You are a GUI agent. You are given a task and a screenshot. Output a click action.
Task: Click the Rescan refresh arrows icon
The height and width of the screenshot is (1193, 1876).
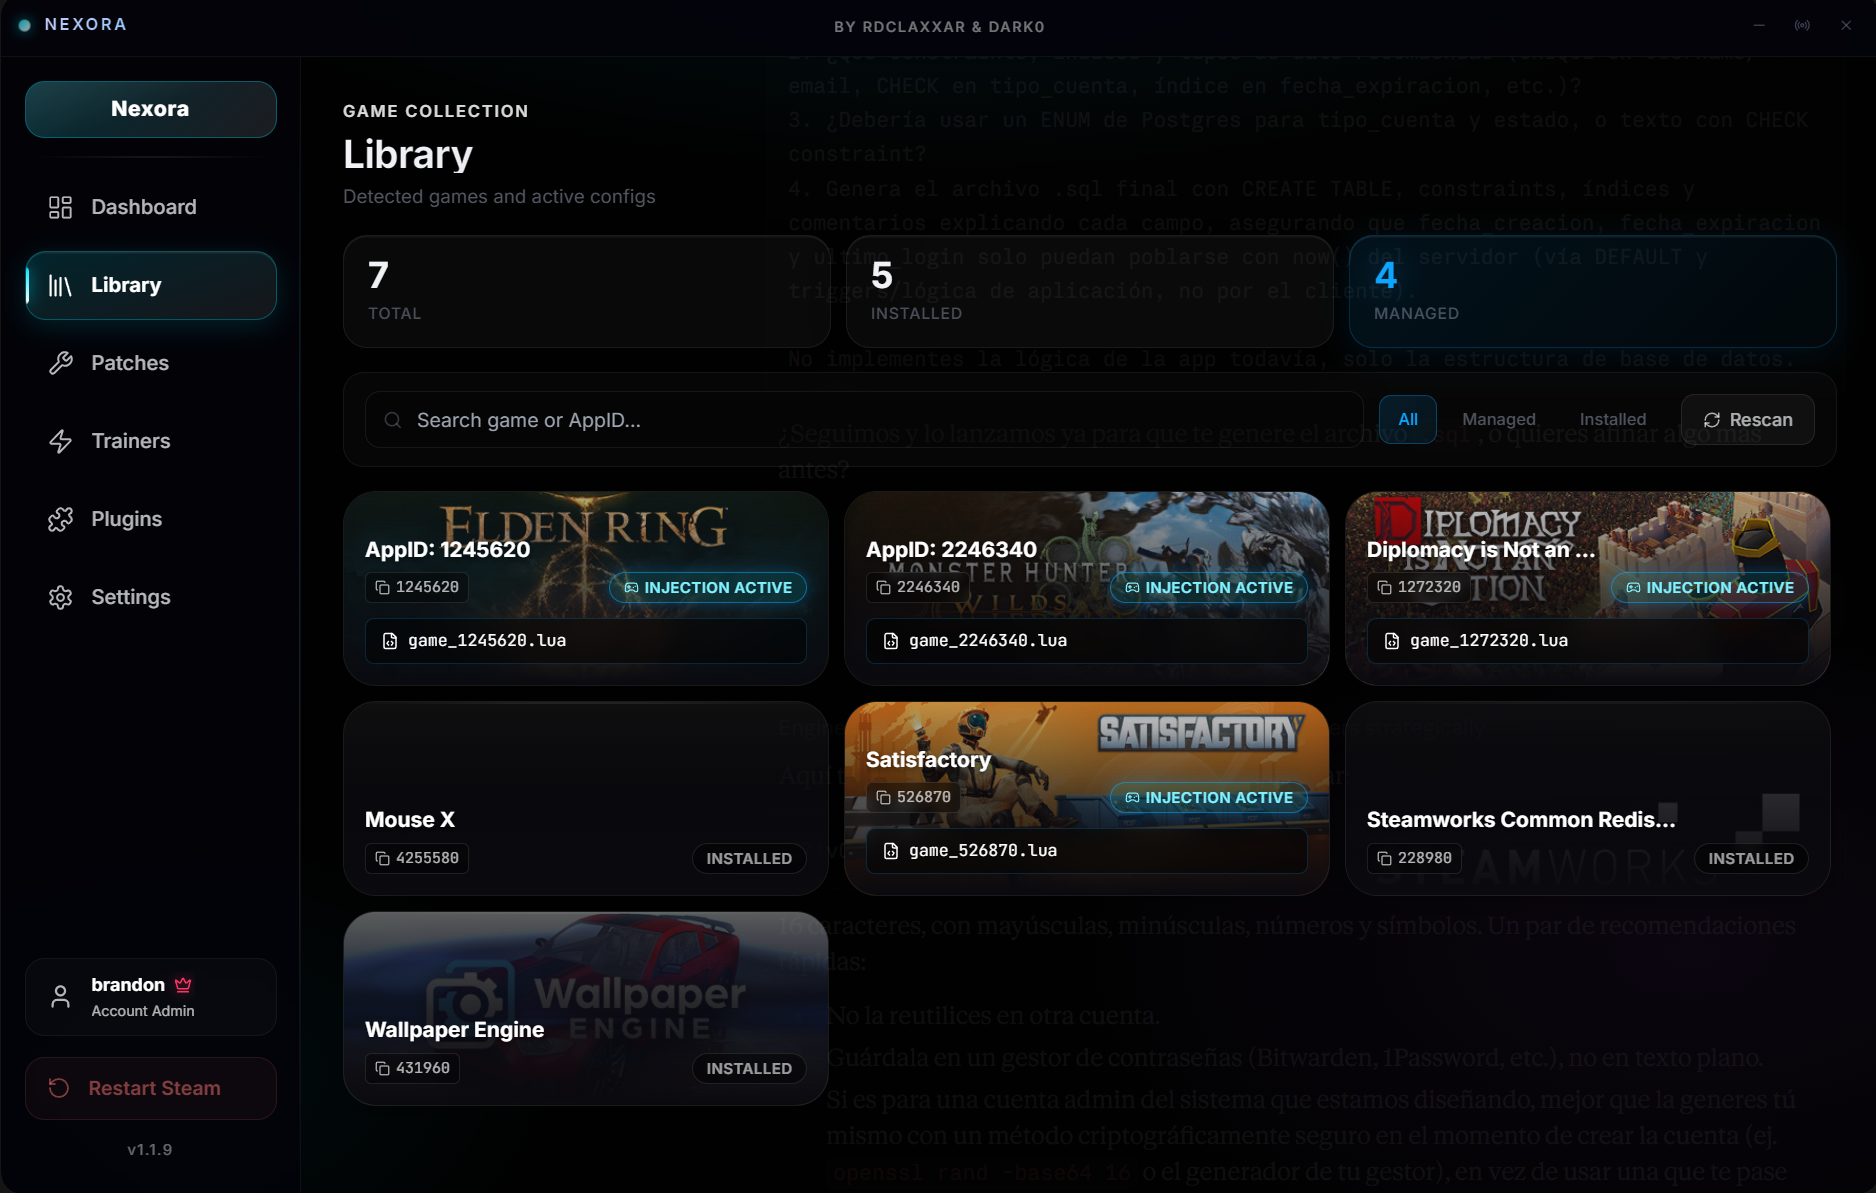tap(1712, 420)
